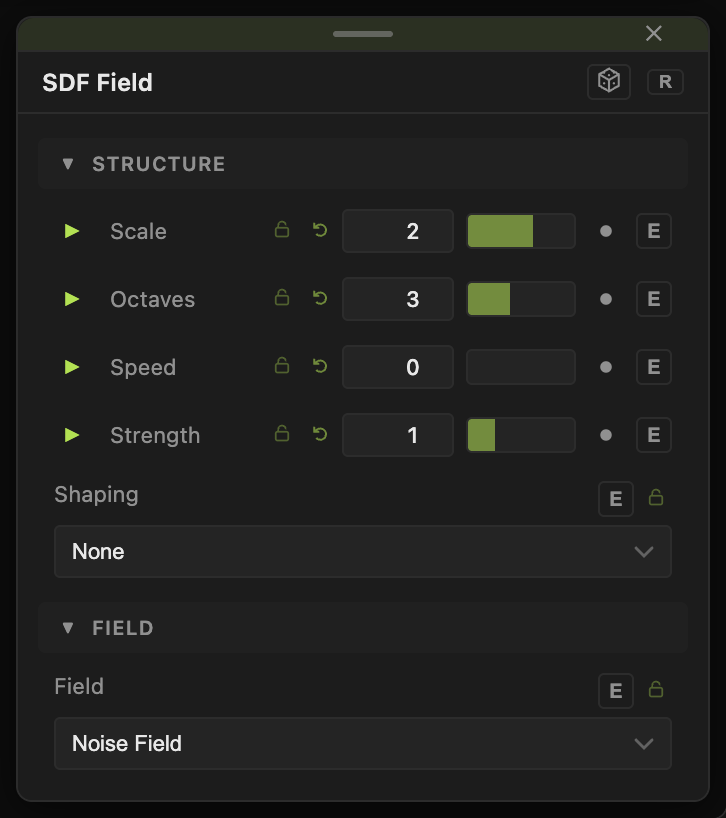
Task: Expand the Strength row green triangle
Action: tap(71, 435)
